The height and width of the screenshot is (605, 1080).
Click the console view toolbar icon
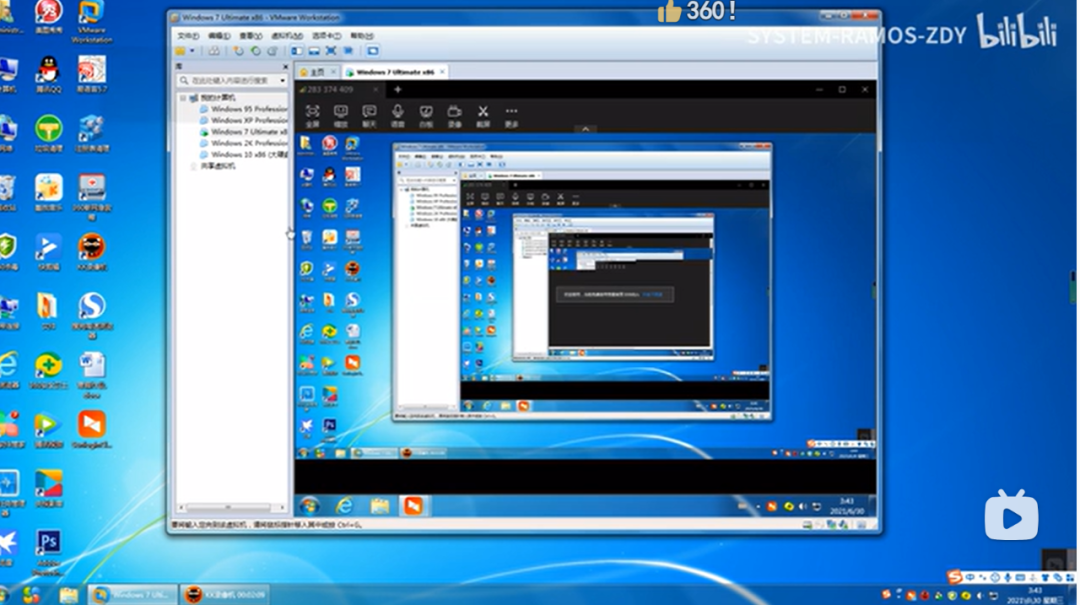coord(373,51)
